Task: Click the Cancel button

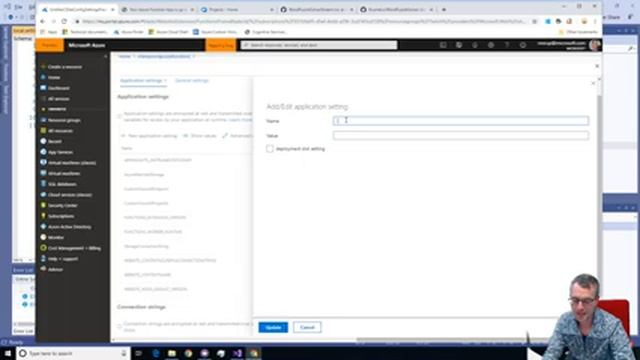Action: point(307,327)
